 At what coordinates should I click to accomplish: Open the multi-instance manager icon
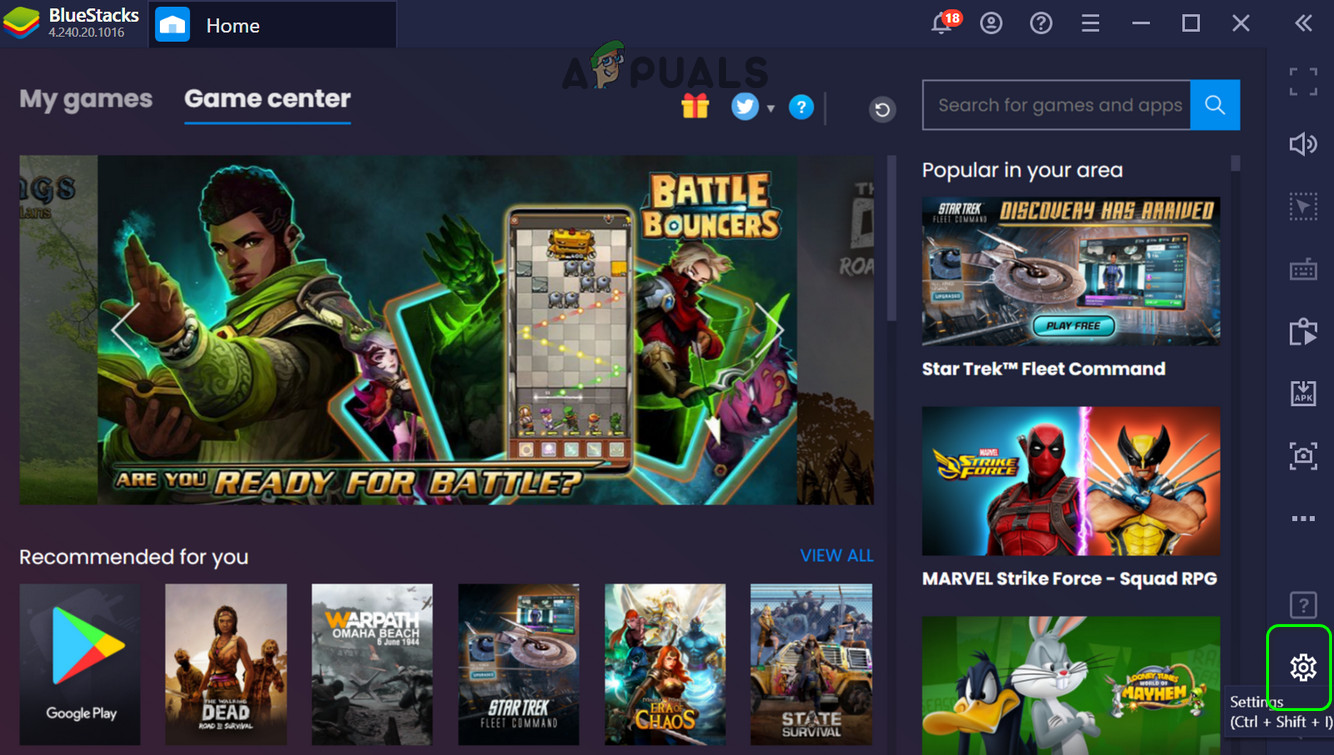(x=1303, y=331)
